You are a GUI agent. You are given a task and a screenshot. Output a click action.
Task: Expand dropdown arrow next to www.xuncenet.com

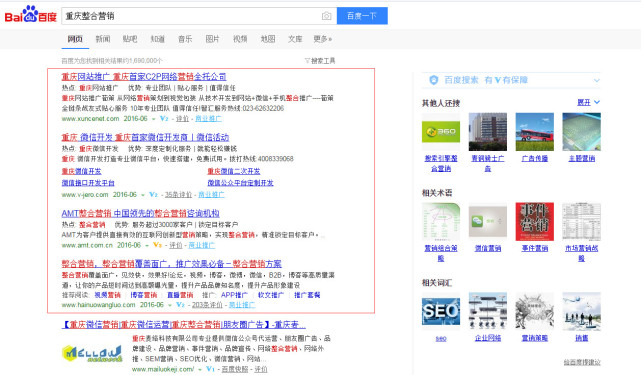coord(154,119)
